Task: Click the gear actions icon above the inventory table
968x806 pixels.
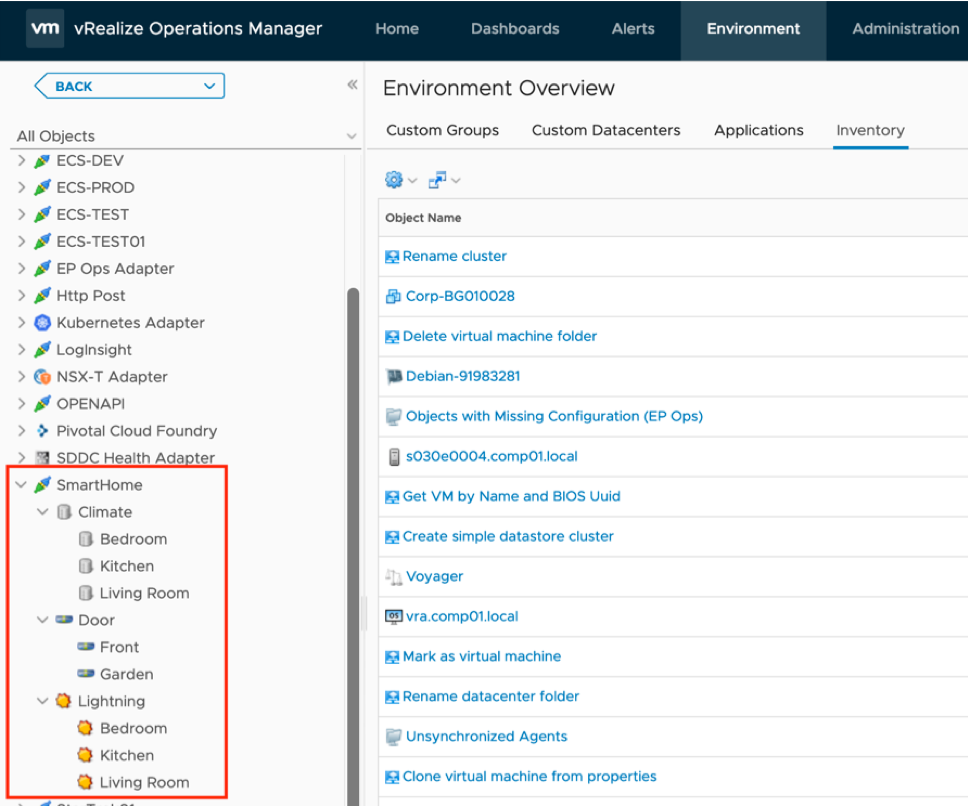Action: (392, 179)
